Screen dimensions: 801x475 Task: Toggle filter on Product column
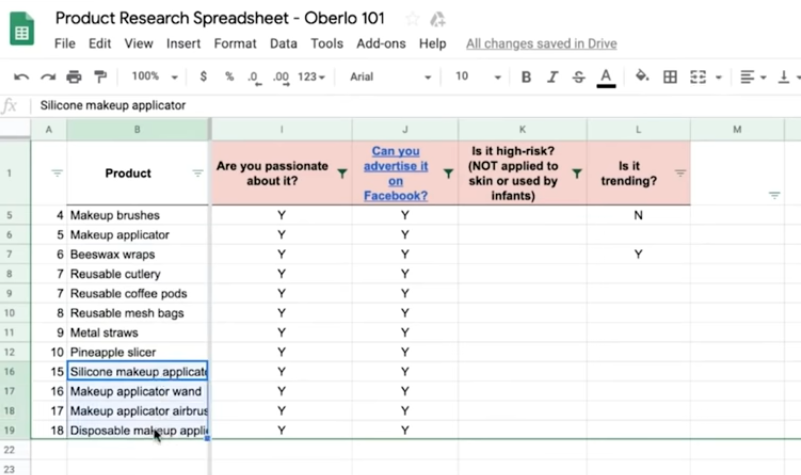click(197, 173)
